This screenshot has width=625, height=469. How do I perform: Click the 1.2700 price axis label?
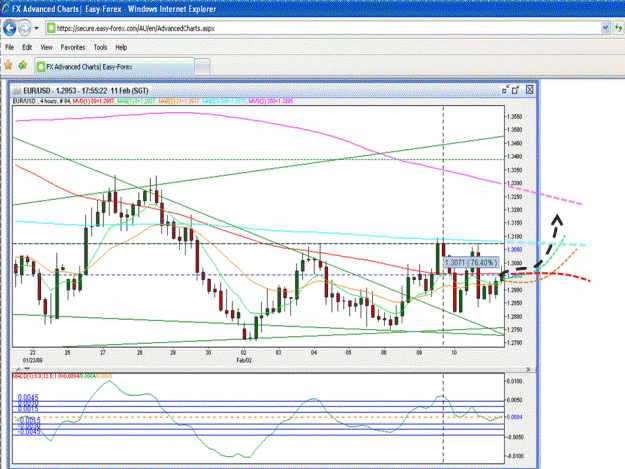514,343
